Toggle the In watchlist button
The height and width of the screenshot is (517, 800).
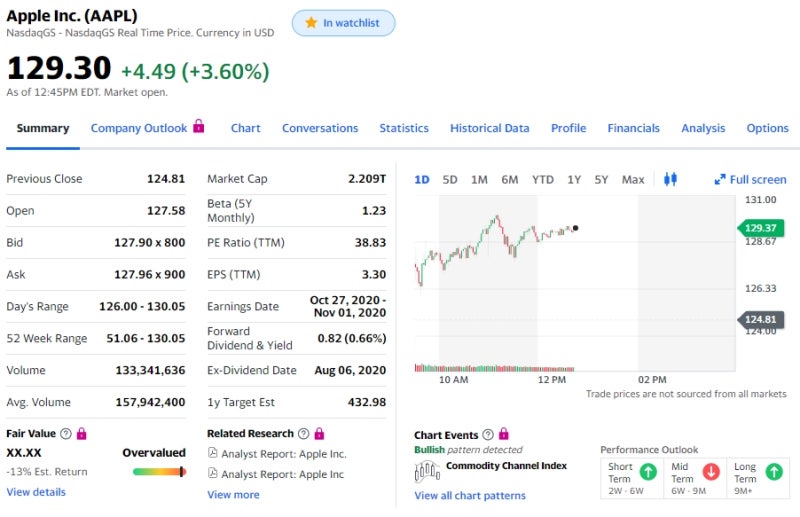click(343, 23)
